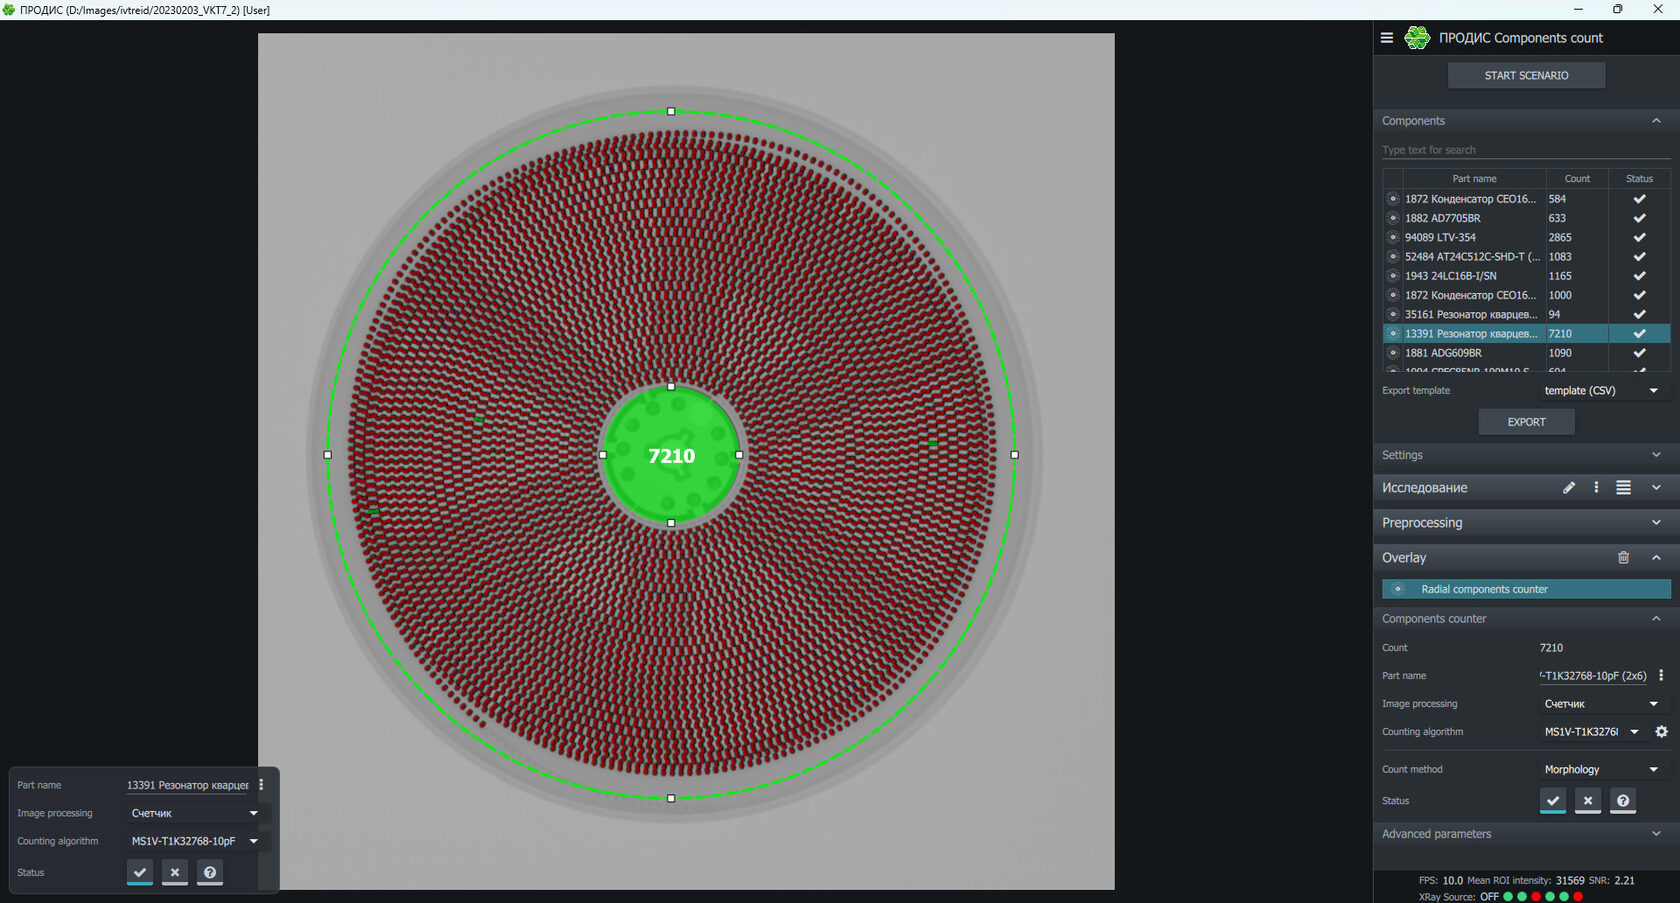The width and height of the screenshot is (1680, 903).
Task: Click the START SCENARIO button
Action: pyautogui.click(x=1526, y=75)
